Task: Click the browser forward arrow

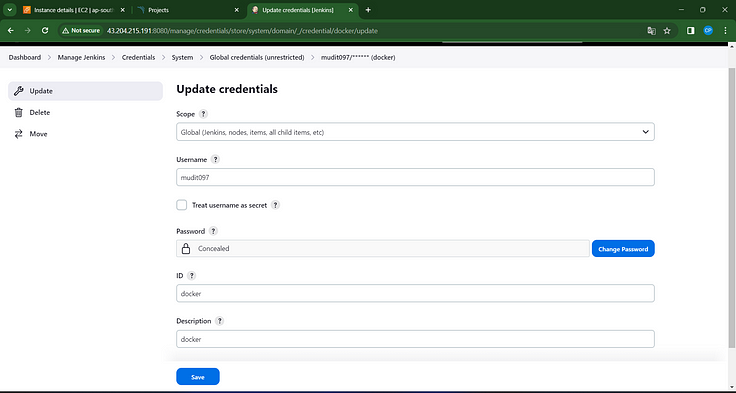Action: pyautogui.click(x=28, y=31)
